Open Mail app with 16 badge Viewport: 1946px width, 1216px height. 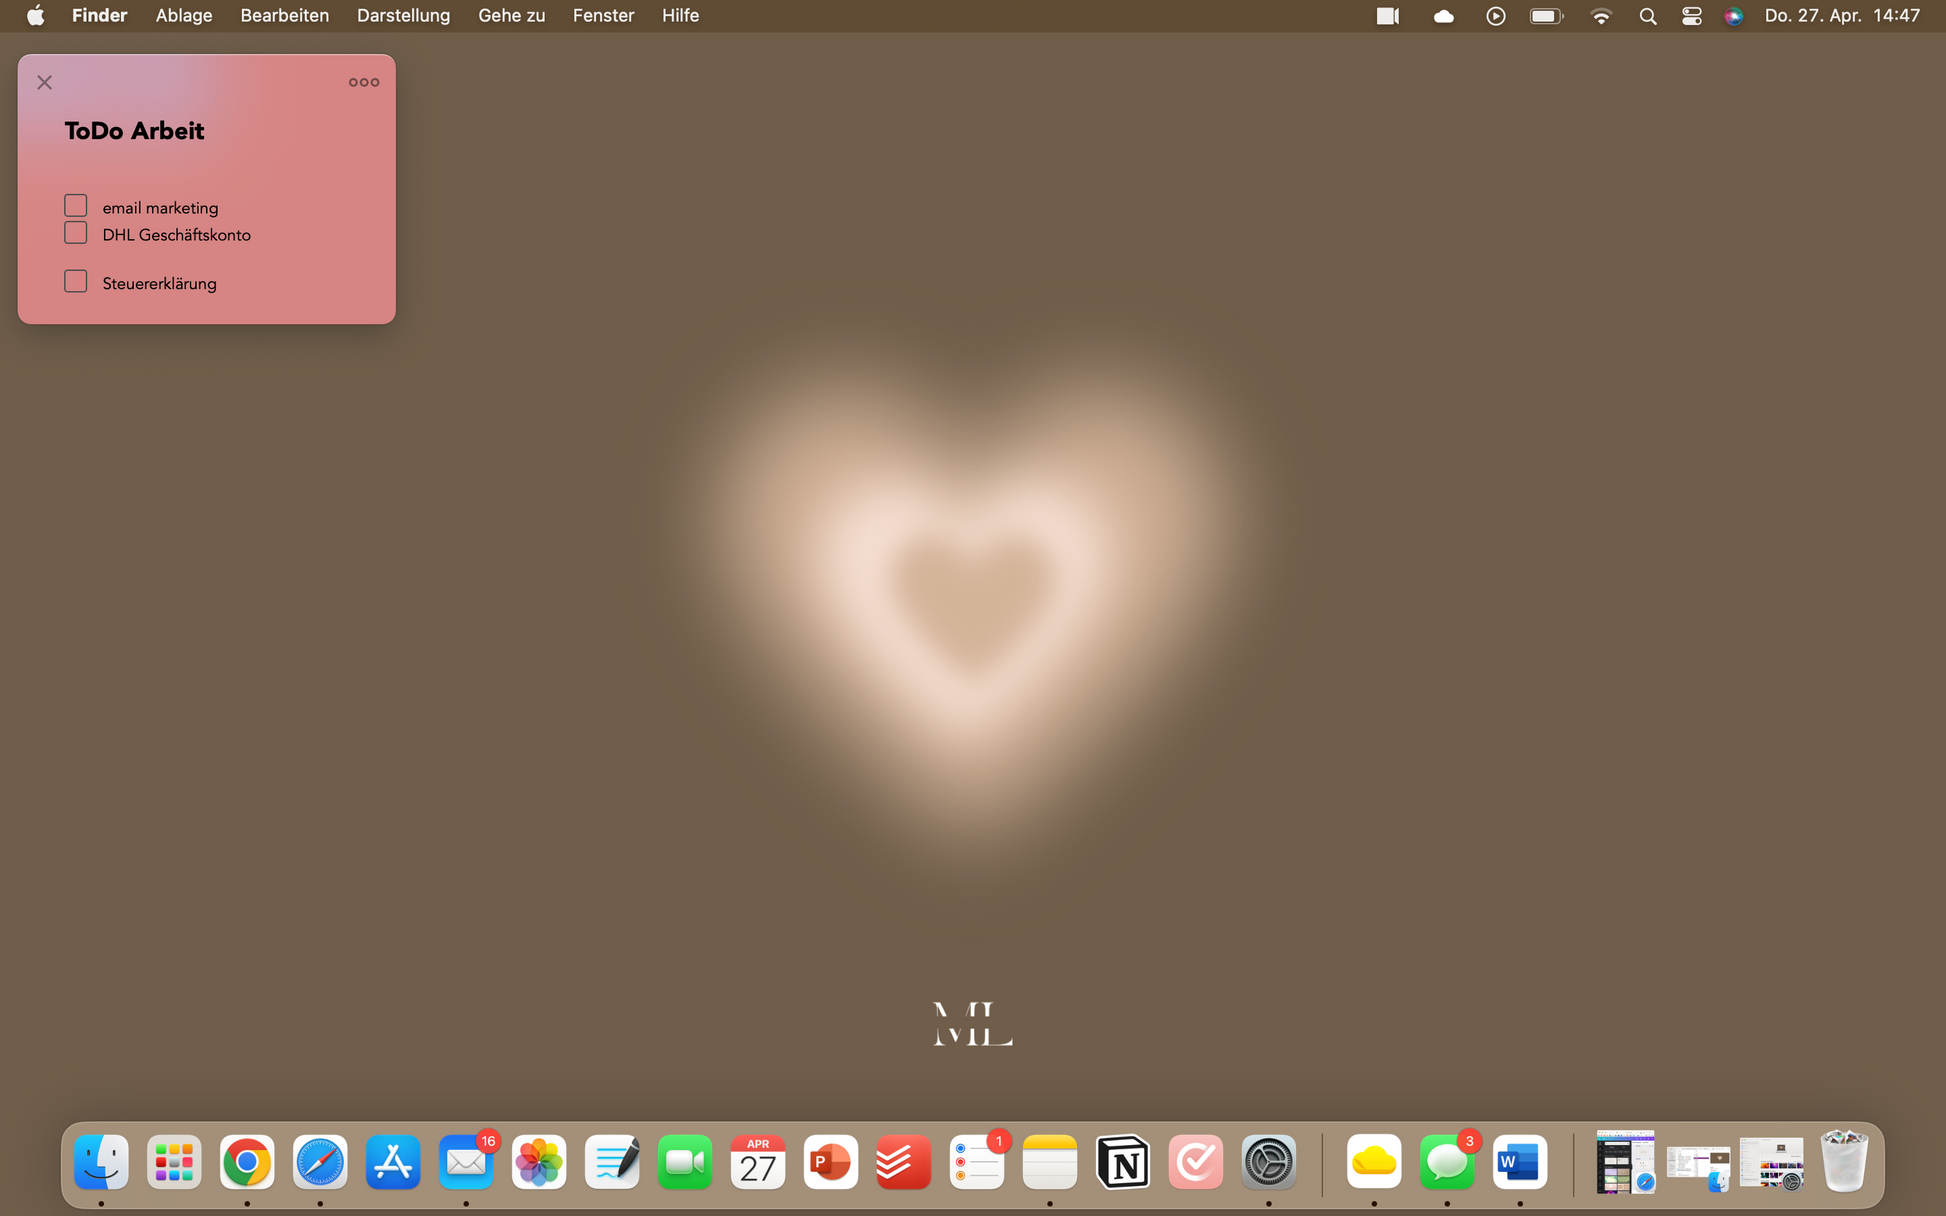click(466, 1163)
